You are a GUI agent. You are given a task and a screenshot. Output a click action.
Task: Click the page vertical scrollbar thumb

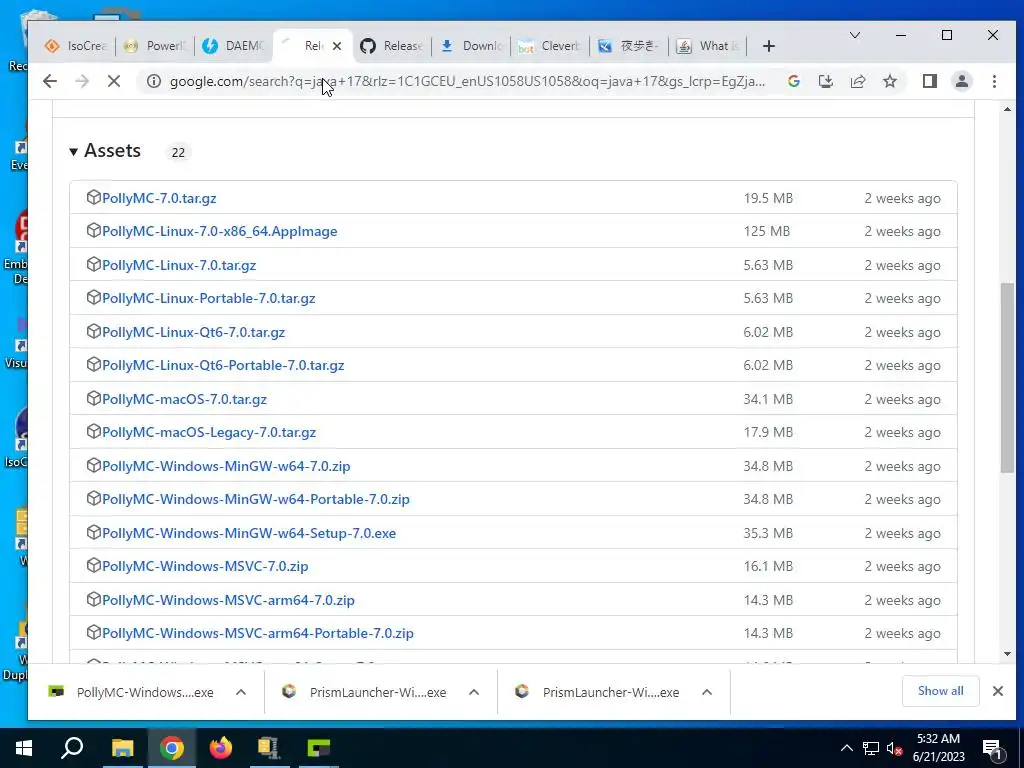click(1007, 377)
